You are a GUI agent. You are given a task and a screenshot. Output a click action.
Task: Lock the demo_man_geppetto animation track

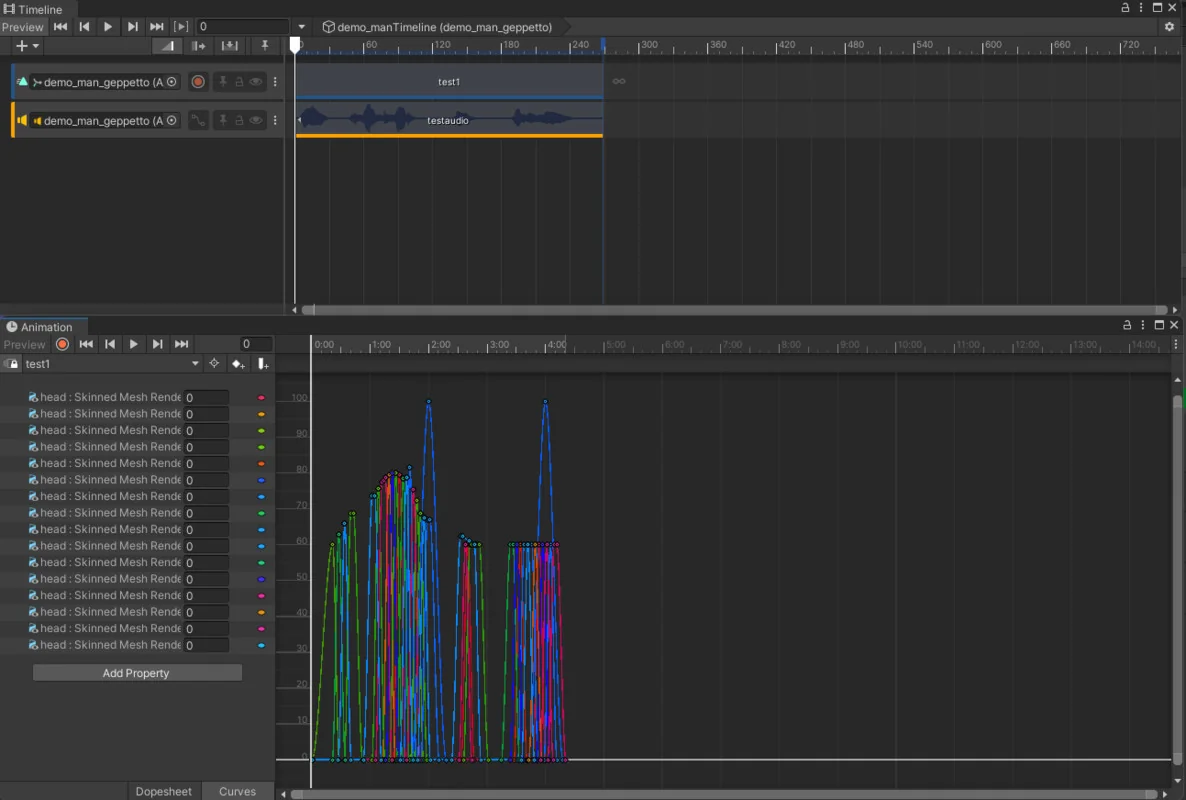pyautogui.click(x=240, y=82)
